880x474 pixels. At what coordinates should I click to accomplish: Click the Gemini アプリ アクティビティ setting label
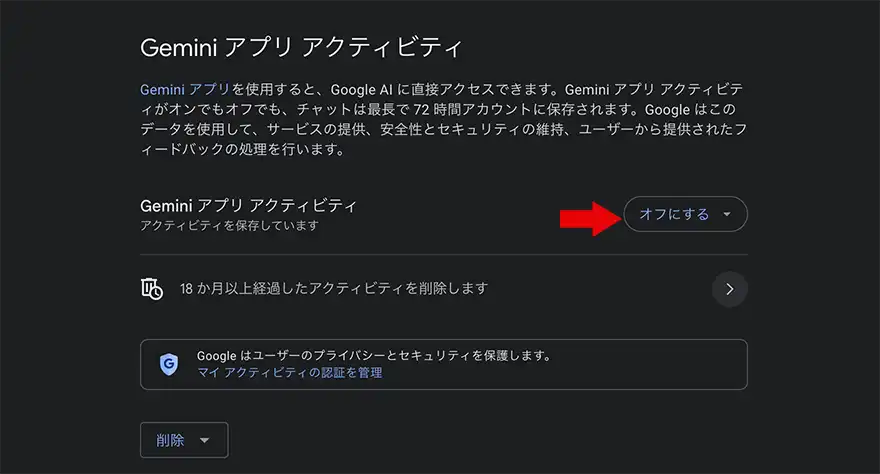click(248, 206)
